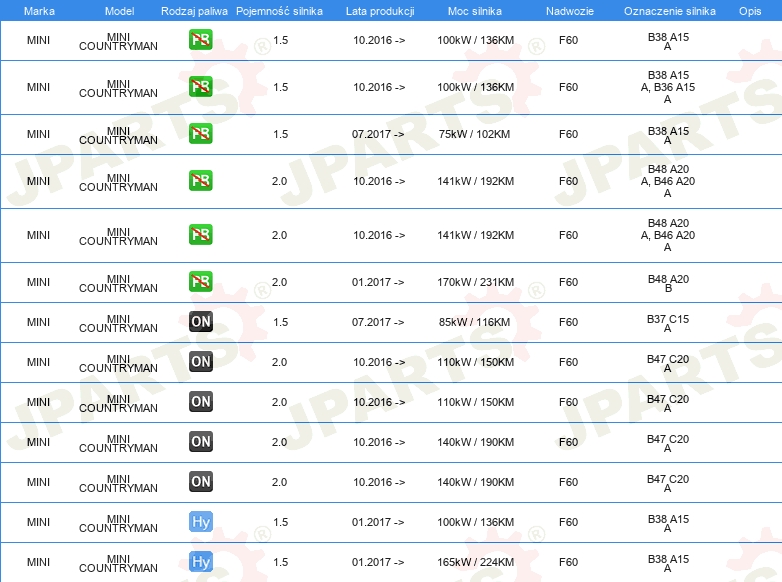
Task: Click the Moc silnika column header
Action: coord(475,11)
